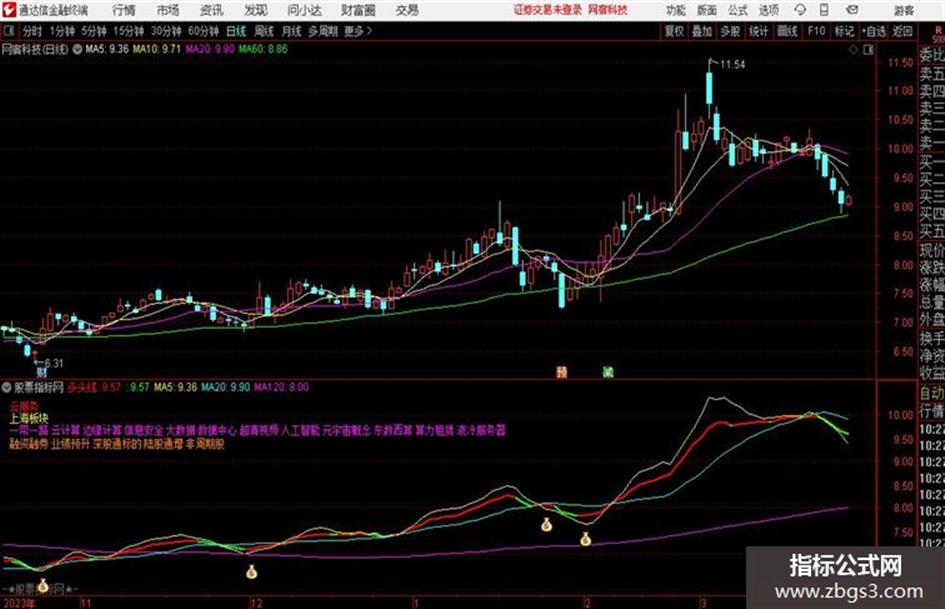Open the 多周期 multi-period view

point(323,31)
